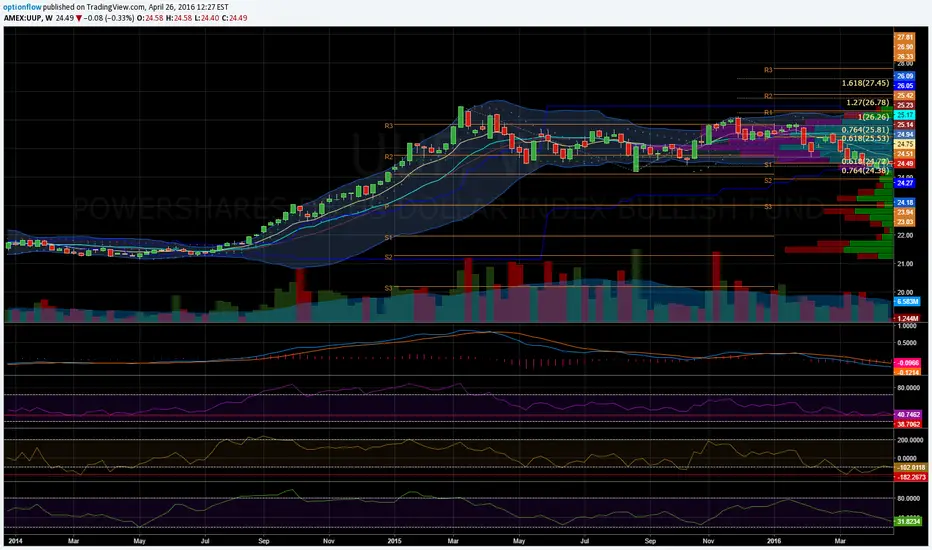Click the 1.27(26.78) Fibonacci level label
Viewport: 932px width, 550px height.
tap(867, 102)
